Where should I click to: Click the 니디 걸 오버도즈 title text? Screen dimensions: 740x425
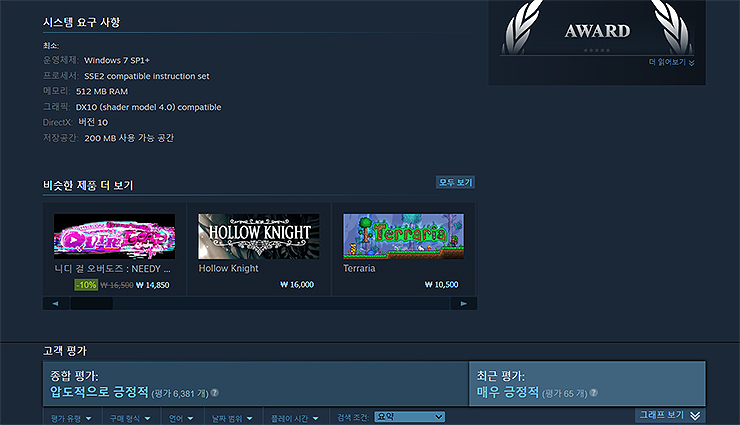112,269
